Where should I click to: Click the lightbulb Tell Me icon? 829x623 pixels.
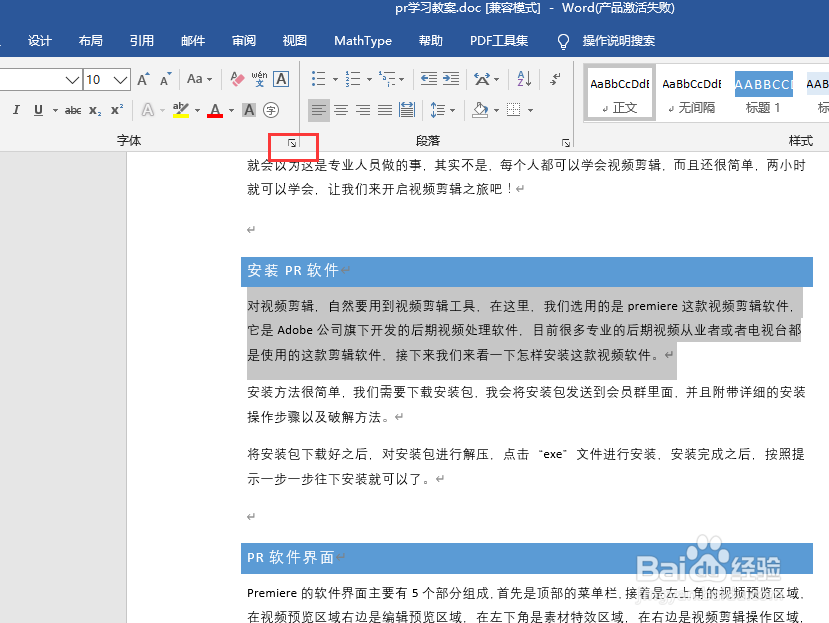click(x=564, y=41)
